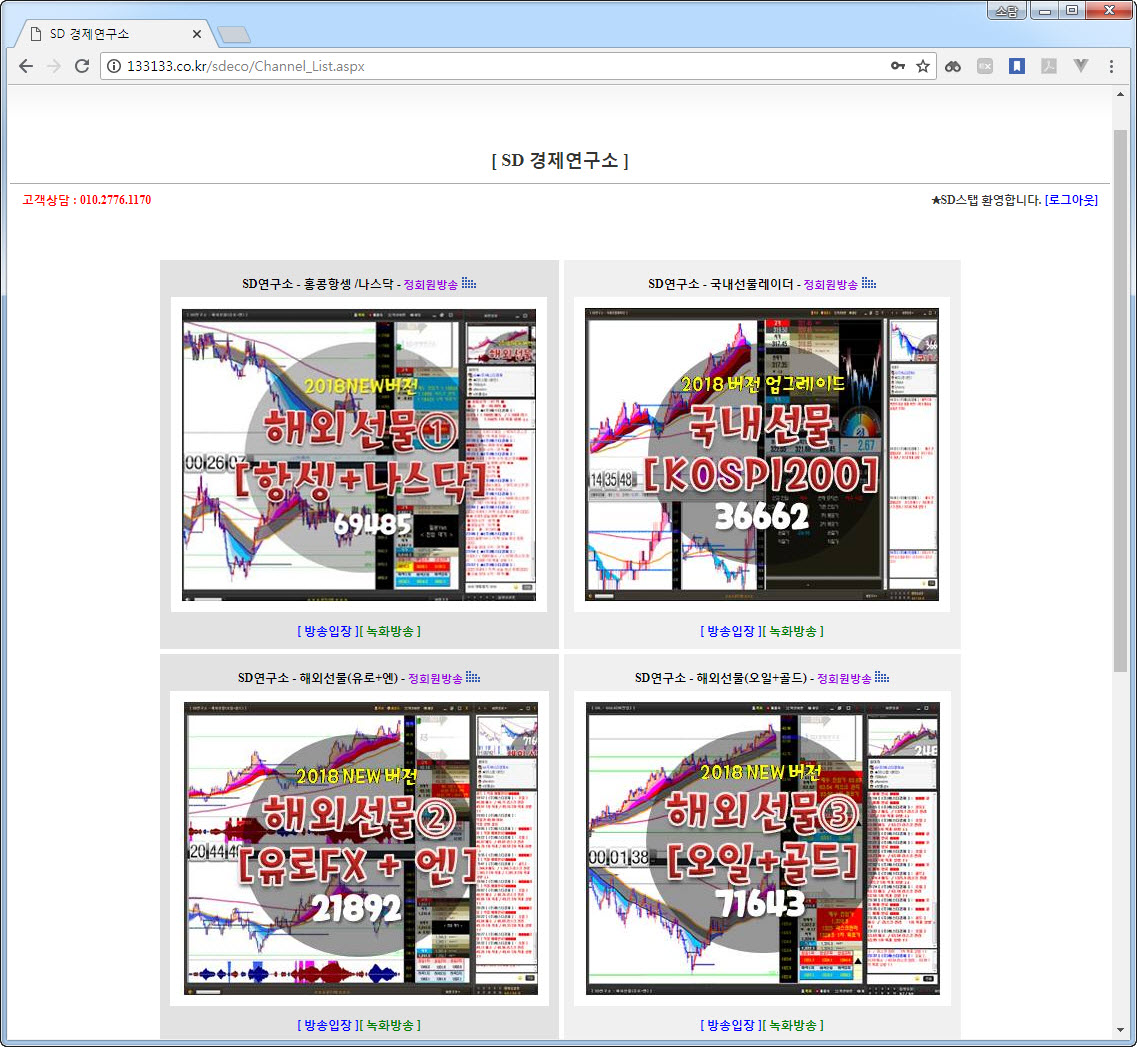The image size is (1137, 1047).
Task: Open 정회원방송 link for 홍콩항셍/나스닥
Action: [x=431, y=284]
